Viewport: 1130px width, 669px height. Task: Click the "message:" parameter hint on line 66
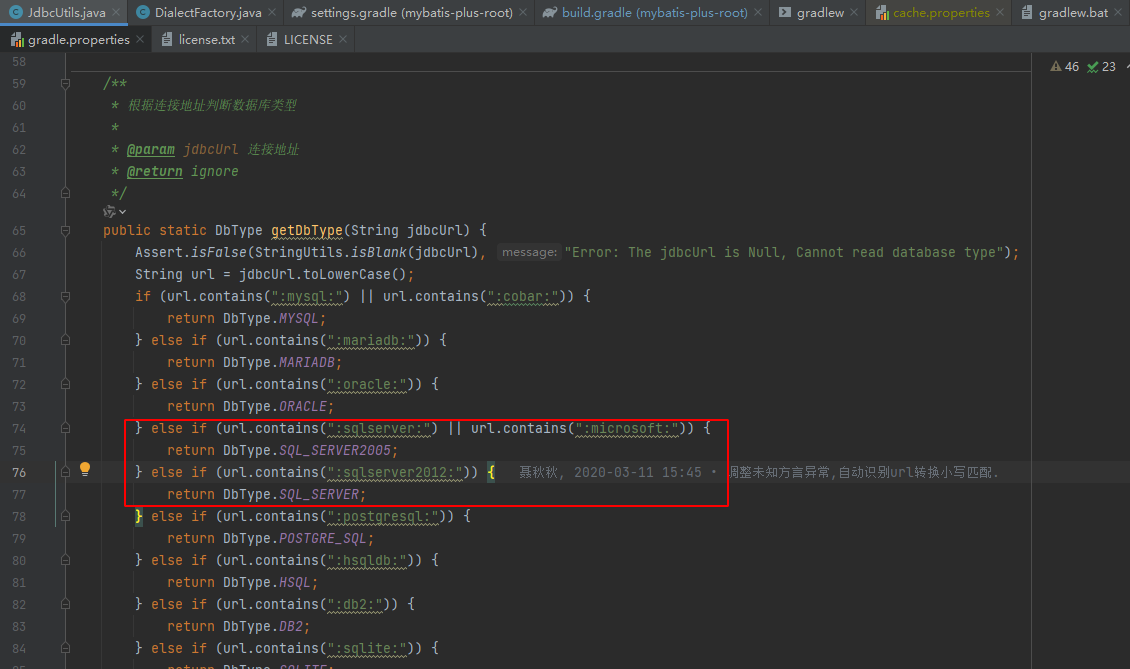[x=529, y=252]
